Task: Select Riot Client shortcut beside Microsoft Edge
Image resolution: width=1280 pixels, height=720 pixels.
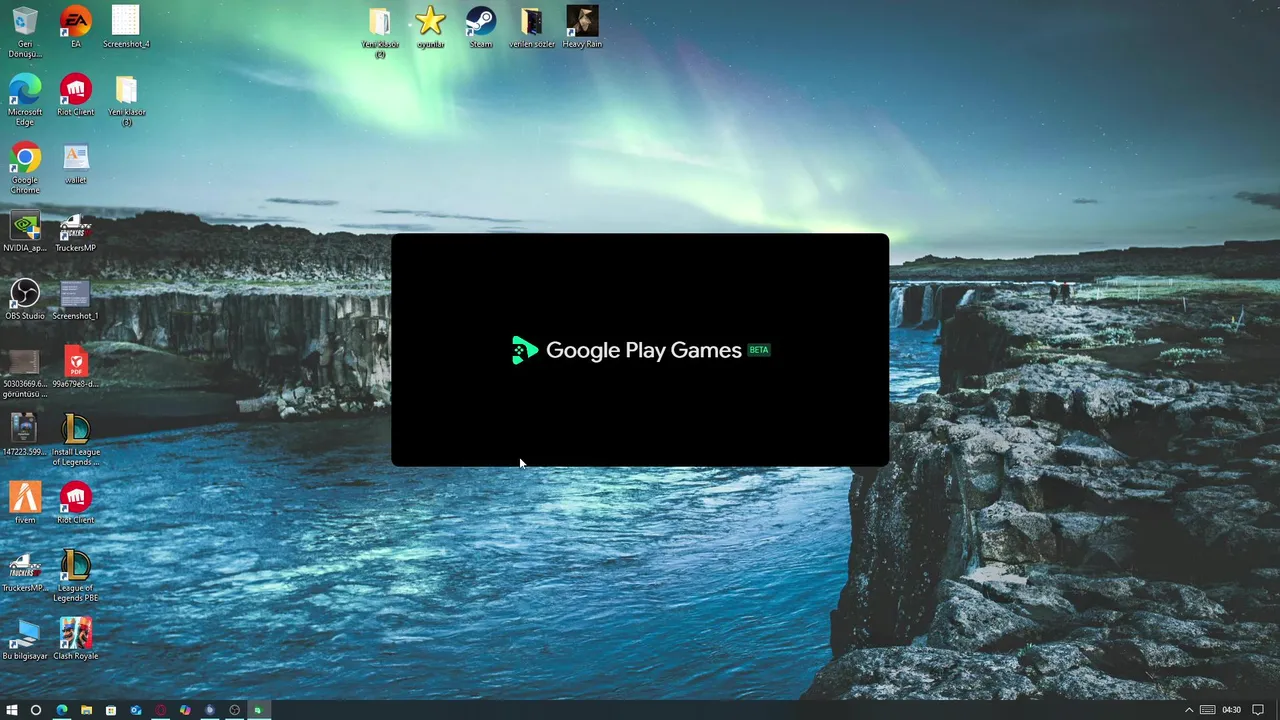Action: click(x=75, y=94)
